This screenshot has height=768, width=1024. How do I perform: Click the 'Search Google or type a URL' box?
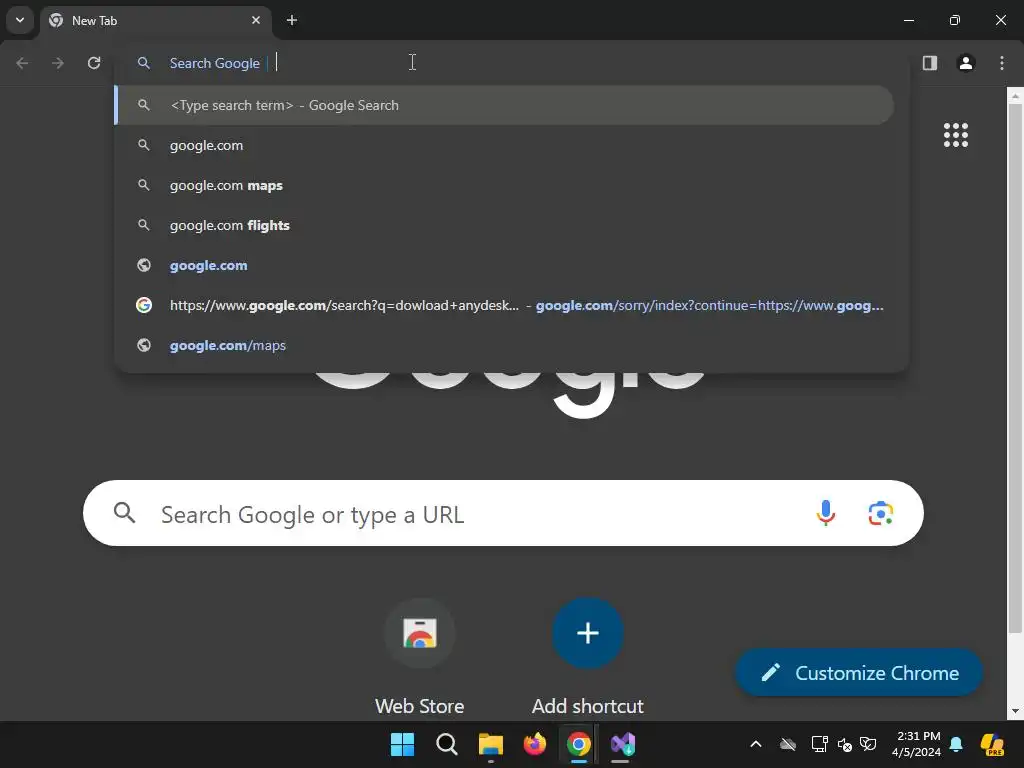click(503, 513)
